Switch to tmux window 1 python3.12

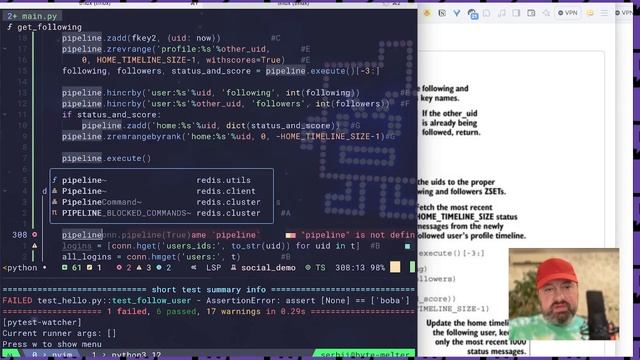tap(127, 355)
